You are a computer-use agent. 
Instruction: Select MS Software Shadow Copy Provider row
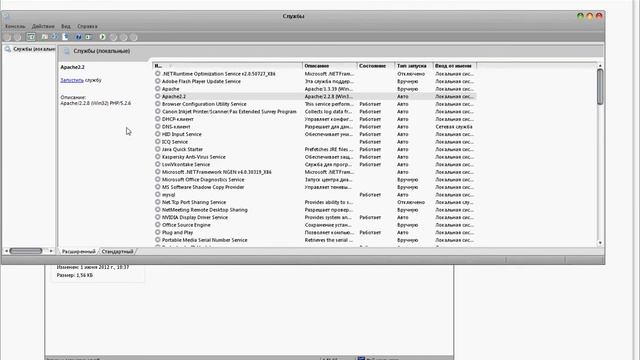pos(315,187)
